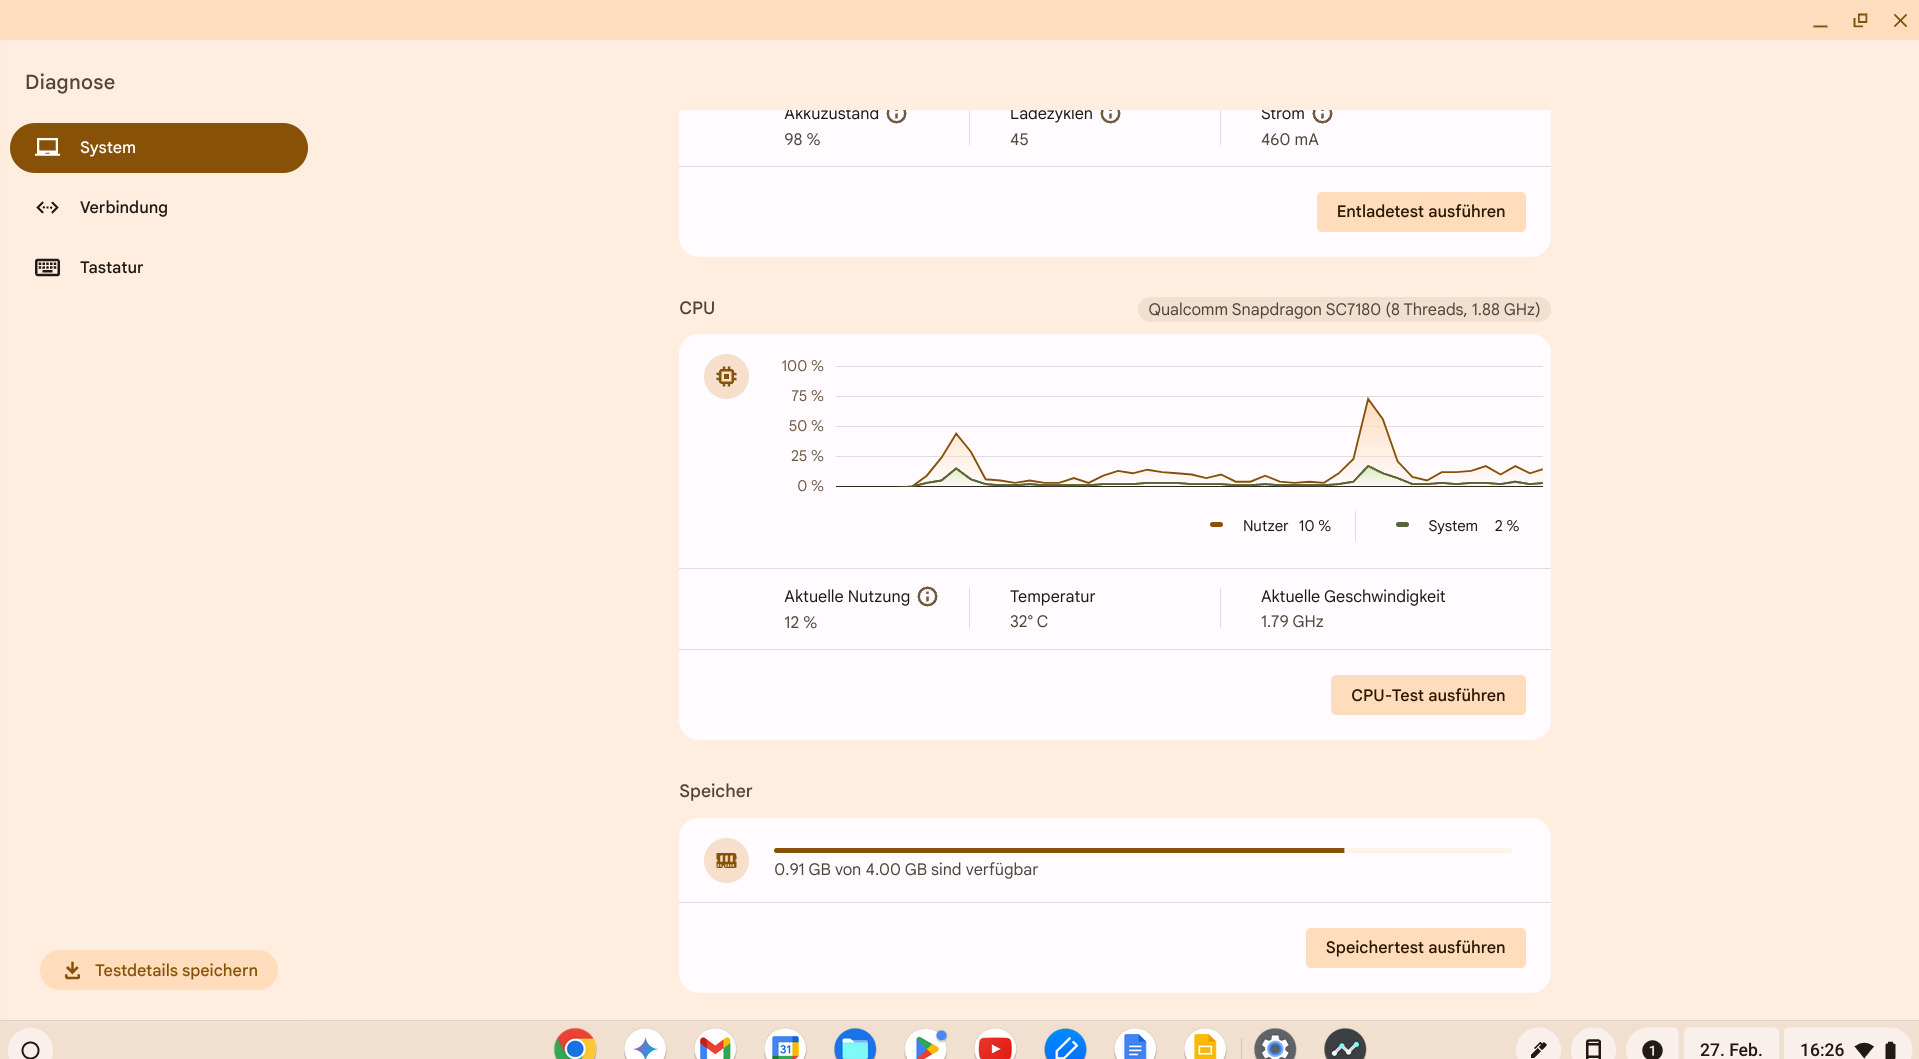Run the CPU-Test ausführen button
Image resolution: width=1919 pixels, height=1059 pixels.
click(x=1427, y=696)
